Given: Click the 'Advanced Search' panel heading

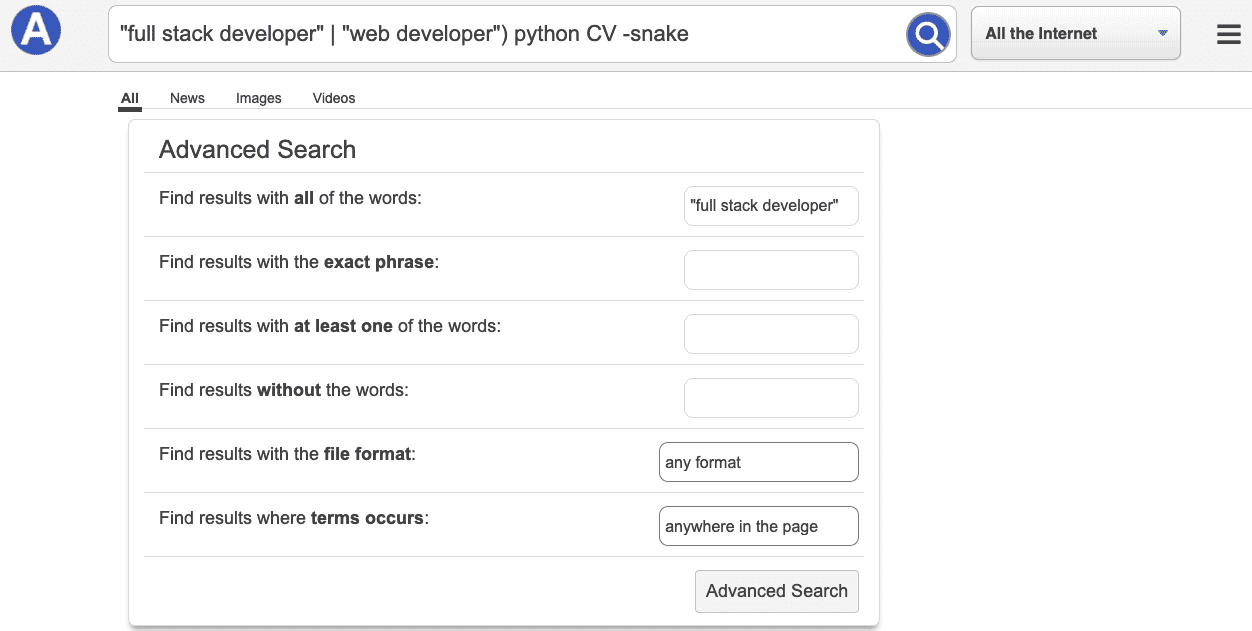Looking at the screenshot, I should 257,150.
